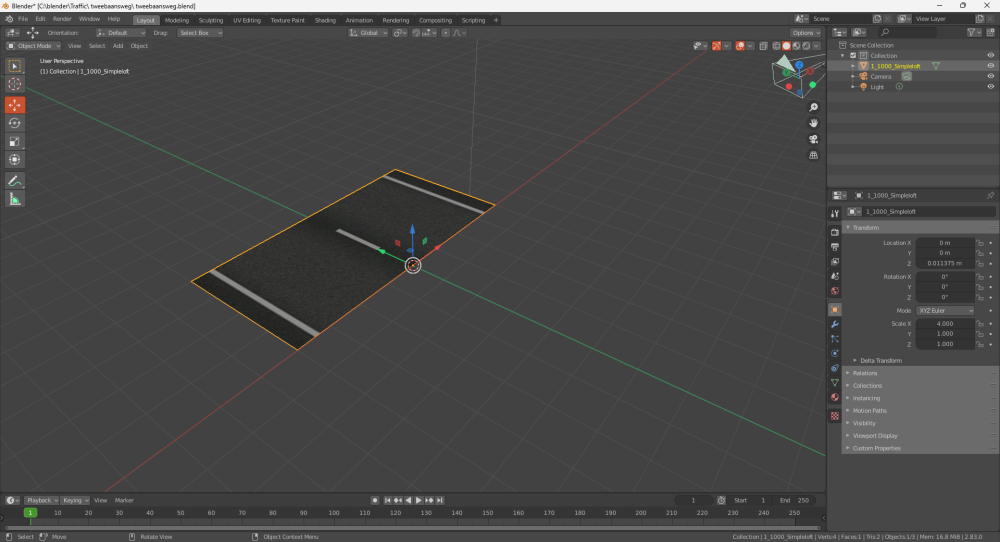Open the Modifiers wrench tab in Properties
This screenshot has height=542, width=1000.
click(835, 324)
